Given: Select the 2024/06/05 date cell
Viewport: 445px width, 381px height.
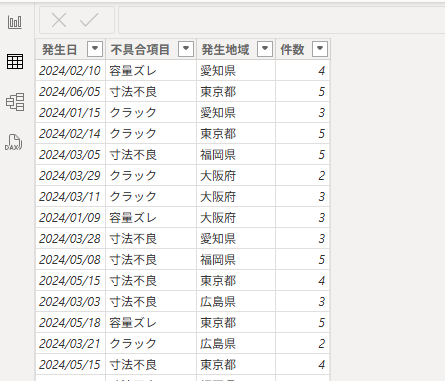Looking at the screenshot, I should click(70, 92).
